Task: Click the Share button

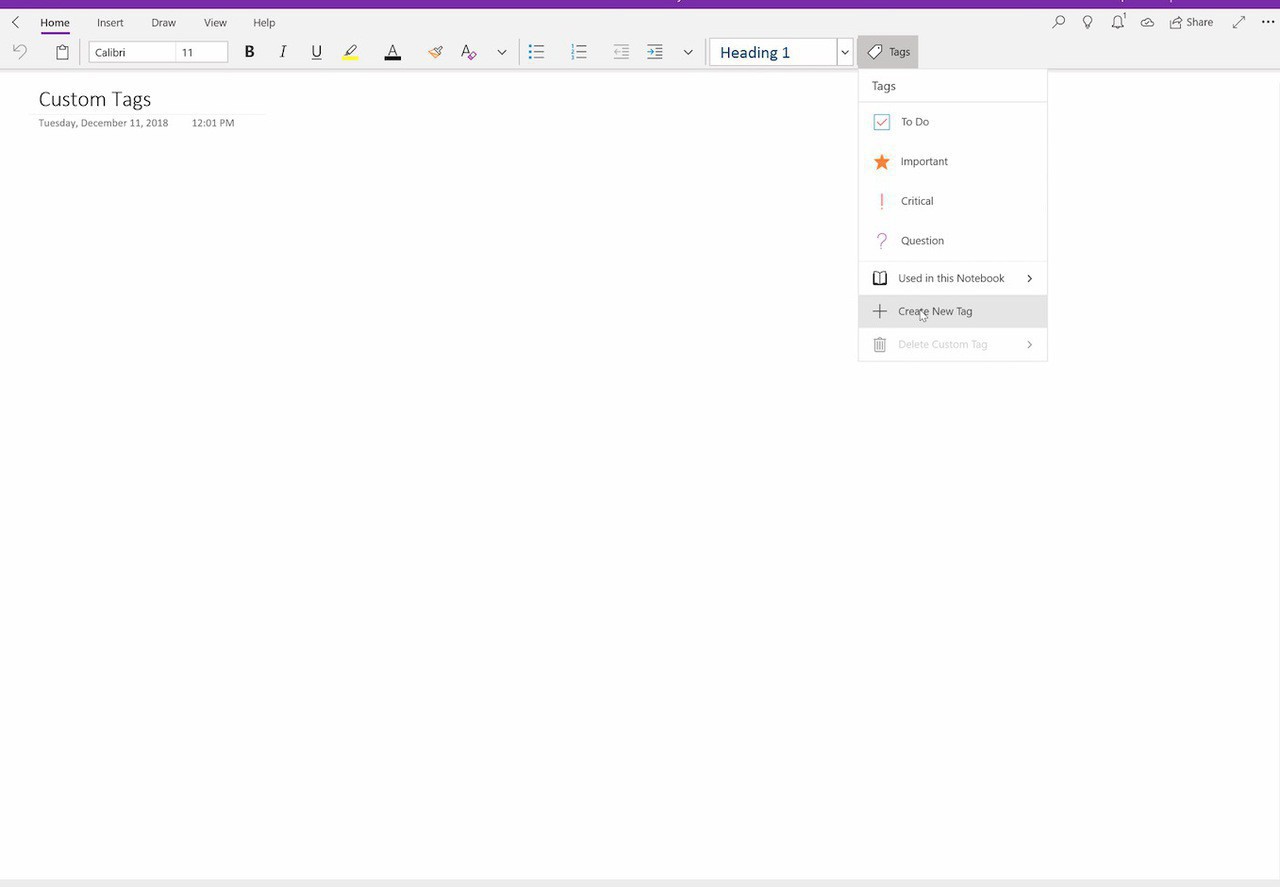Action: click(1191, 22)
